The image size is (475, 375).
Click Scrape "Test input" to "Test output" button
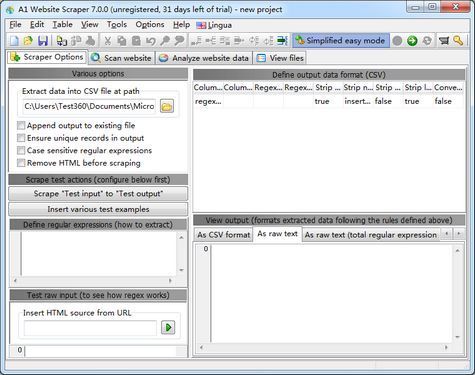[98, 194]
